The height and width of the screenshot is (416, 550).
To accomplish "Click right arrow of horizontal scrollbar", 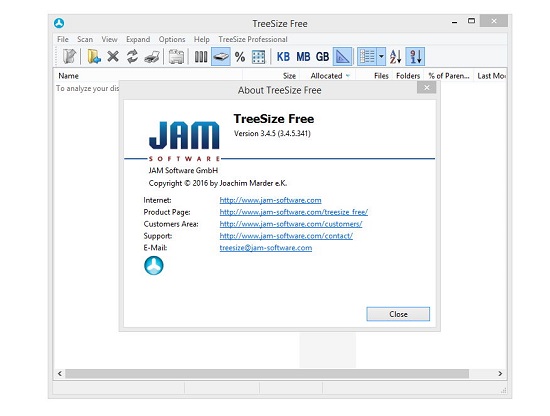I will (x=500, y=374).
